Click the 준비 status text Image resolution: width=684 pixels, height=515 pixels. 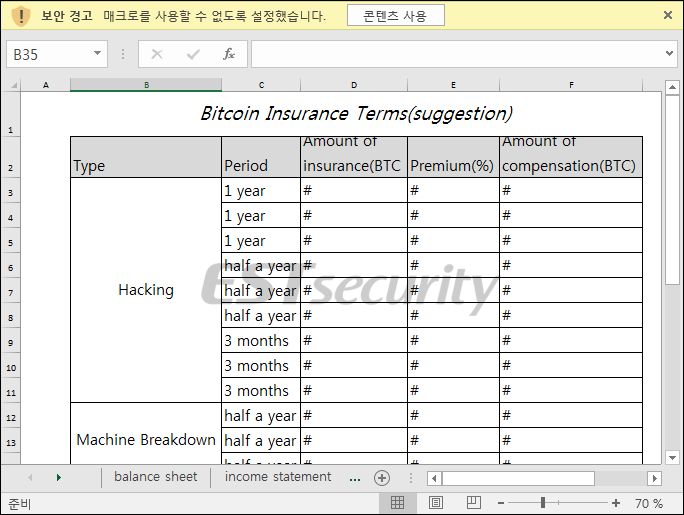pos(20,504)
